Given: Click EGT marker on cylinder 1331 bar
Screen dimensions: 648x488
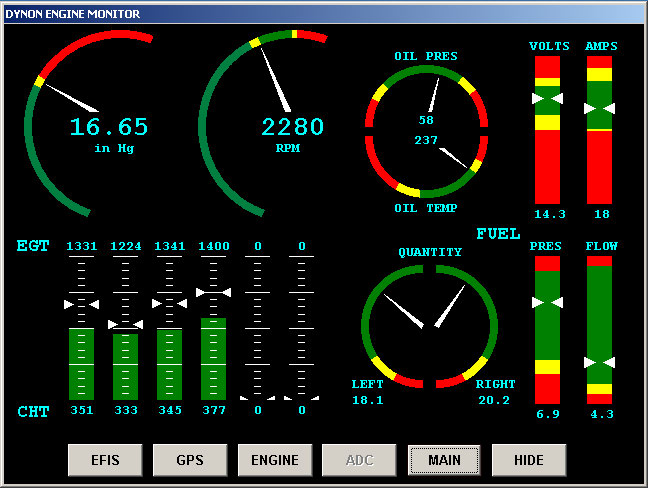Looking at the screenshot, I should (x=81, y=305).
